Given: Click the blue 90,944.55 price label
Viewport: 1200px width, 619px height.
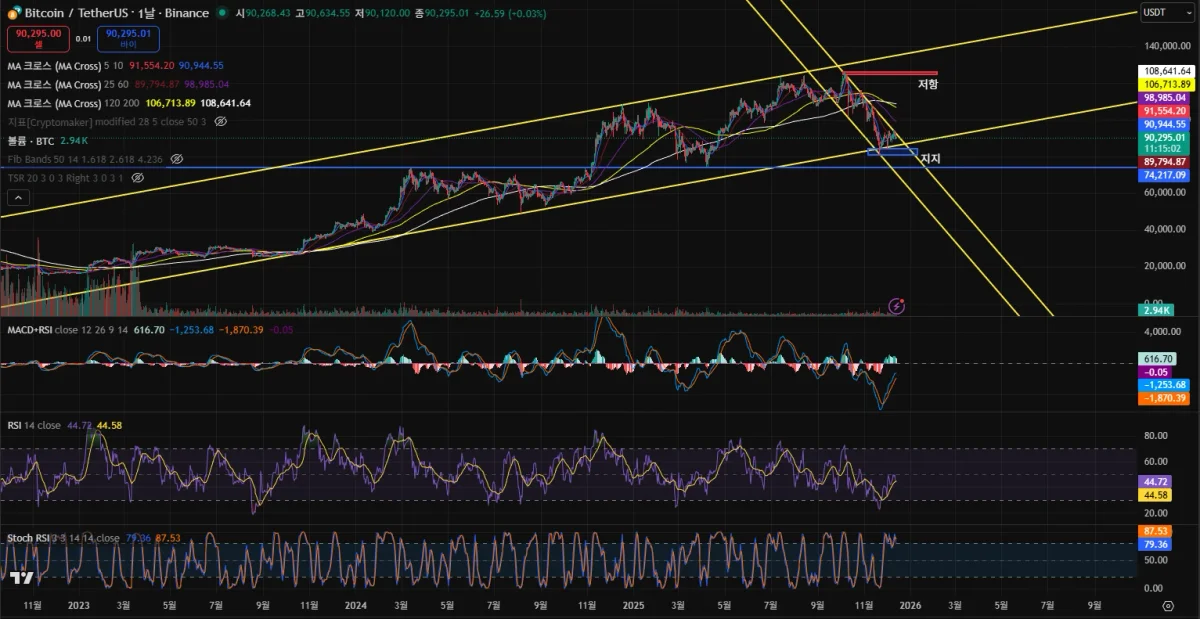Looking at the screenshot, I should (x=1166, y=124).
